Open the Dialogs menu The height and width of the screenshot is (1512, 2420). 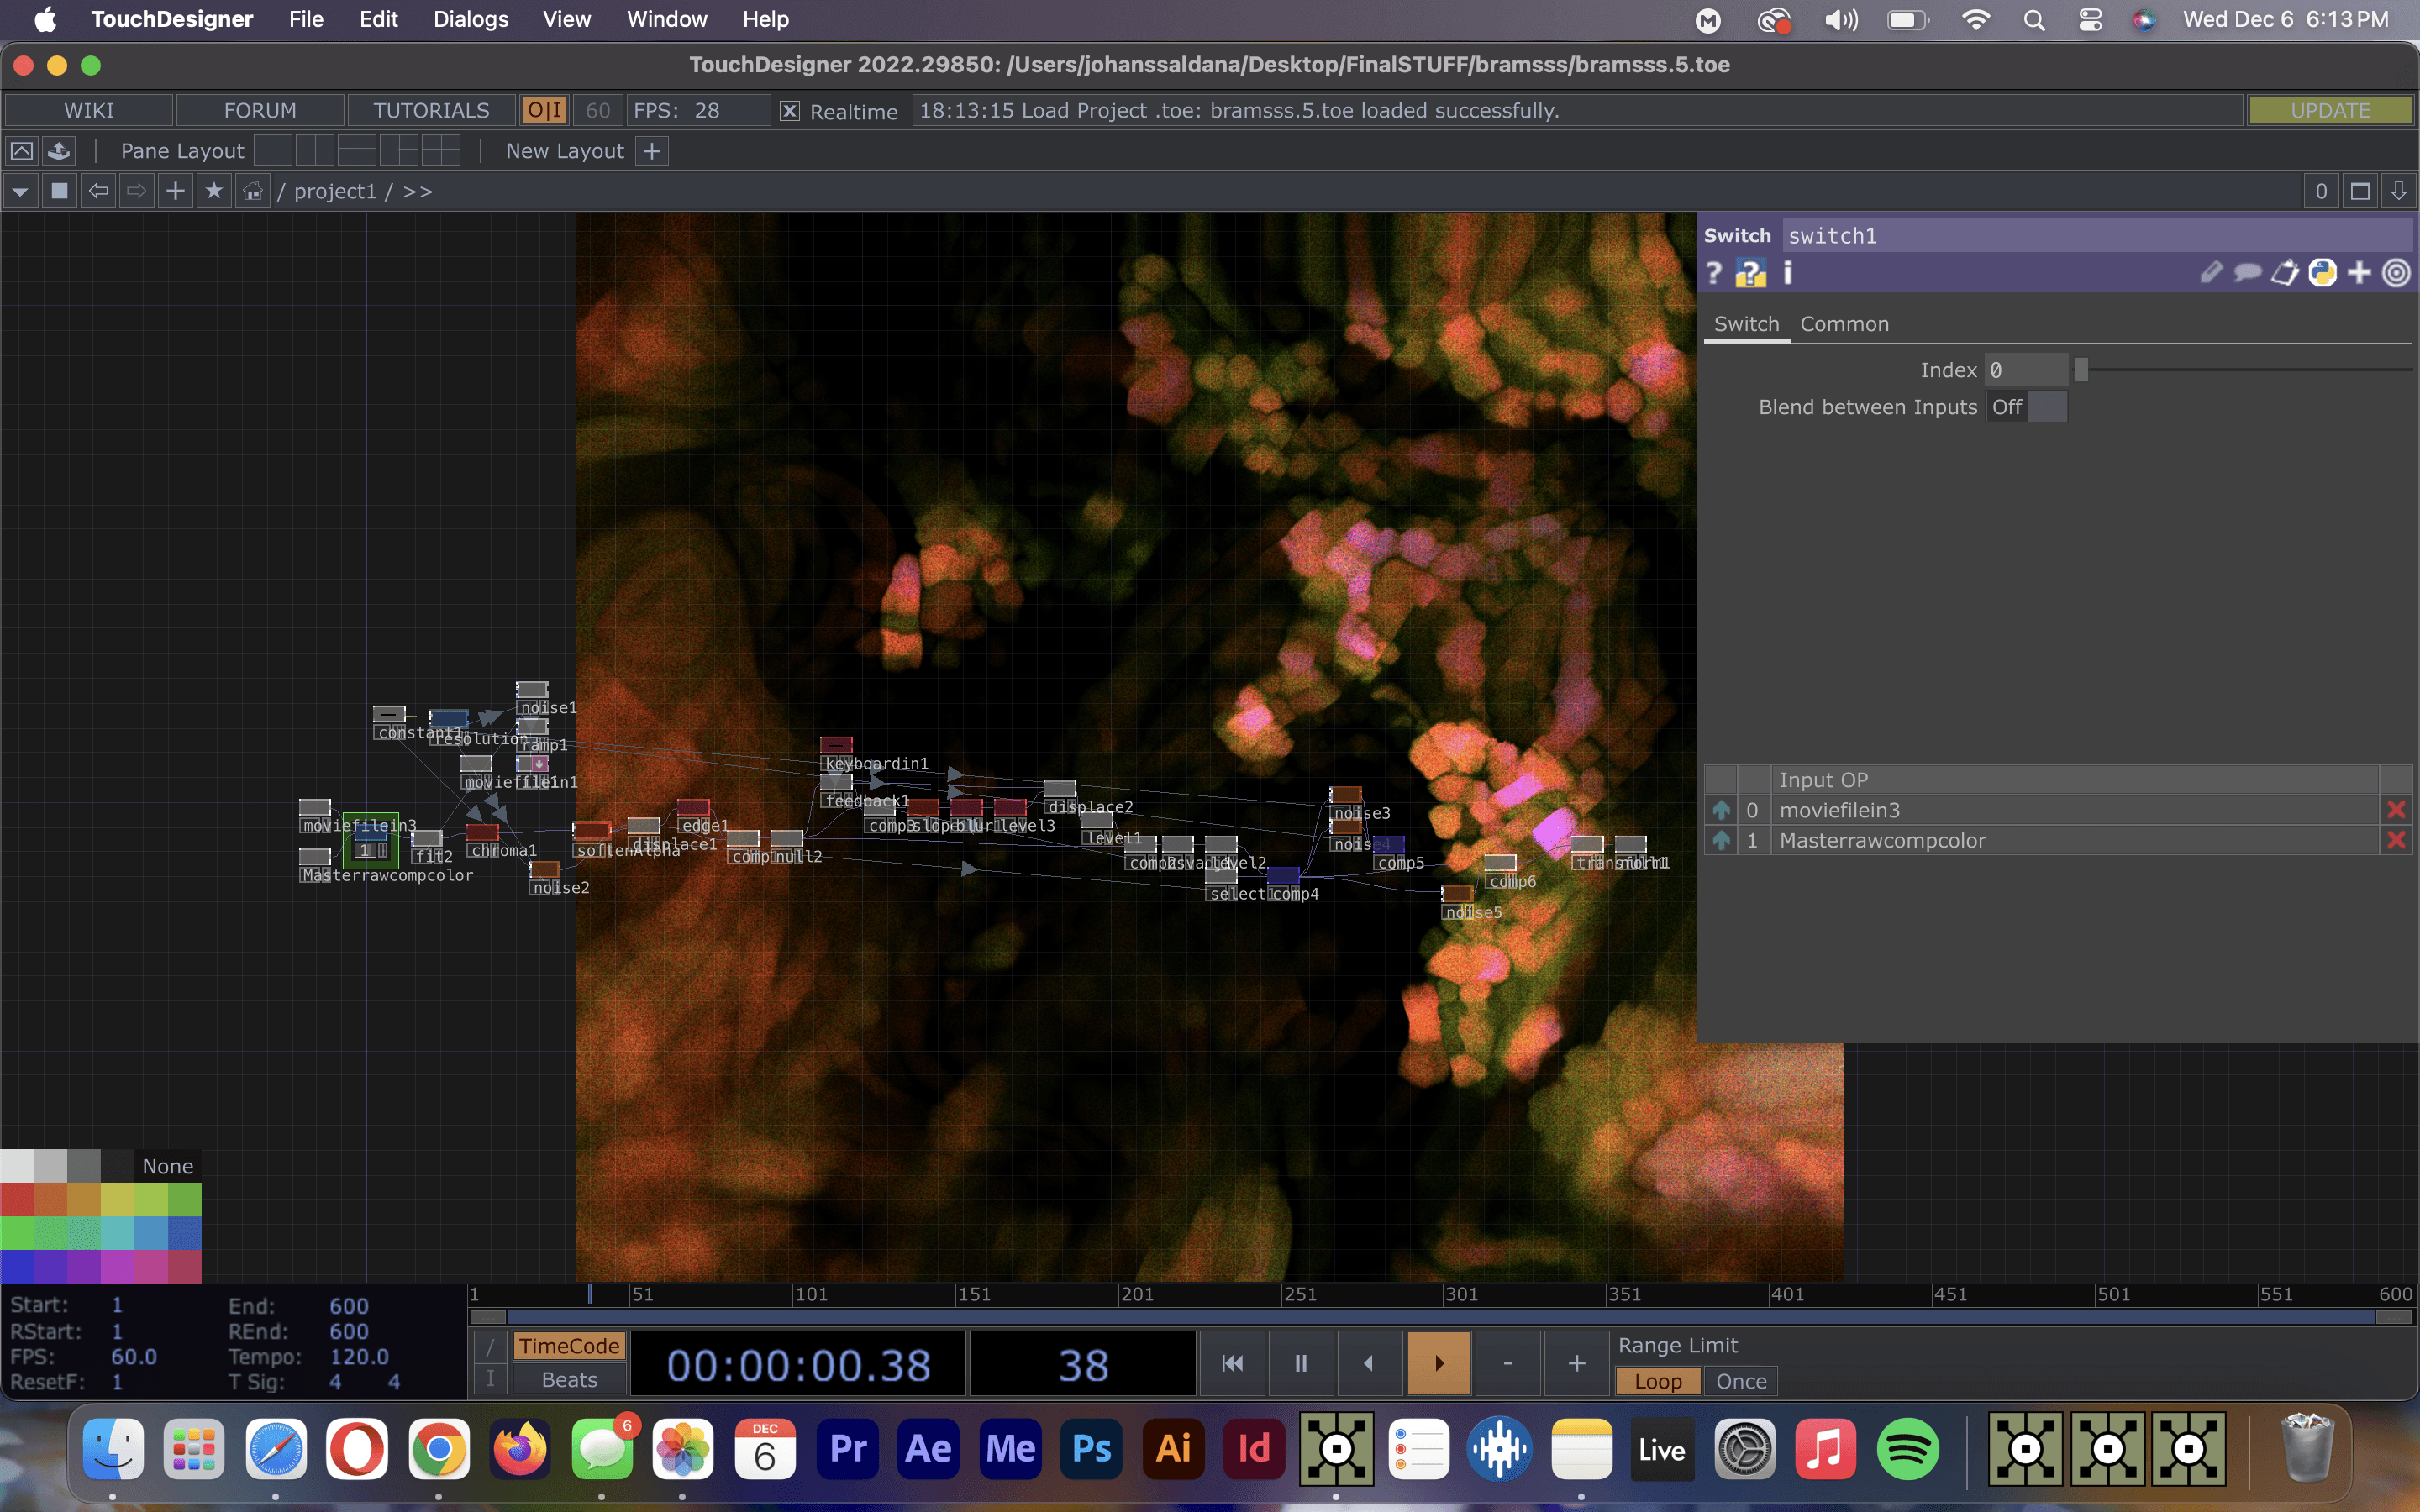click(x=470, y=19)
